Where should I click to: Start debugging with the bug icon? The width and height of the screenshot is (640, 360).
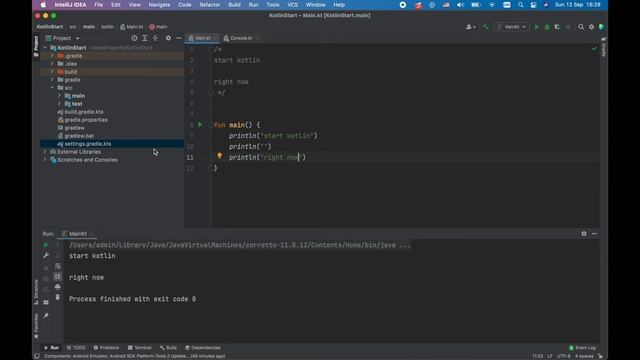(547, 27)
